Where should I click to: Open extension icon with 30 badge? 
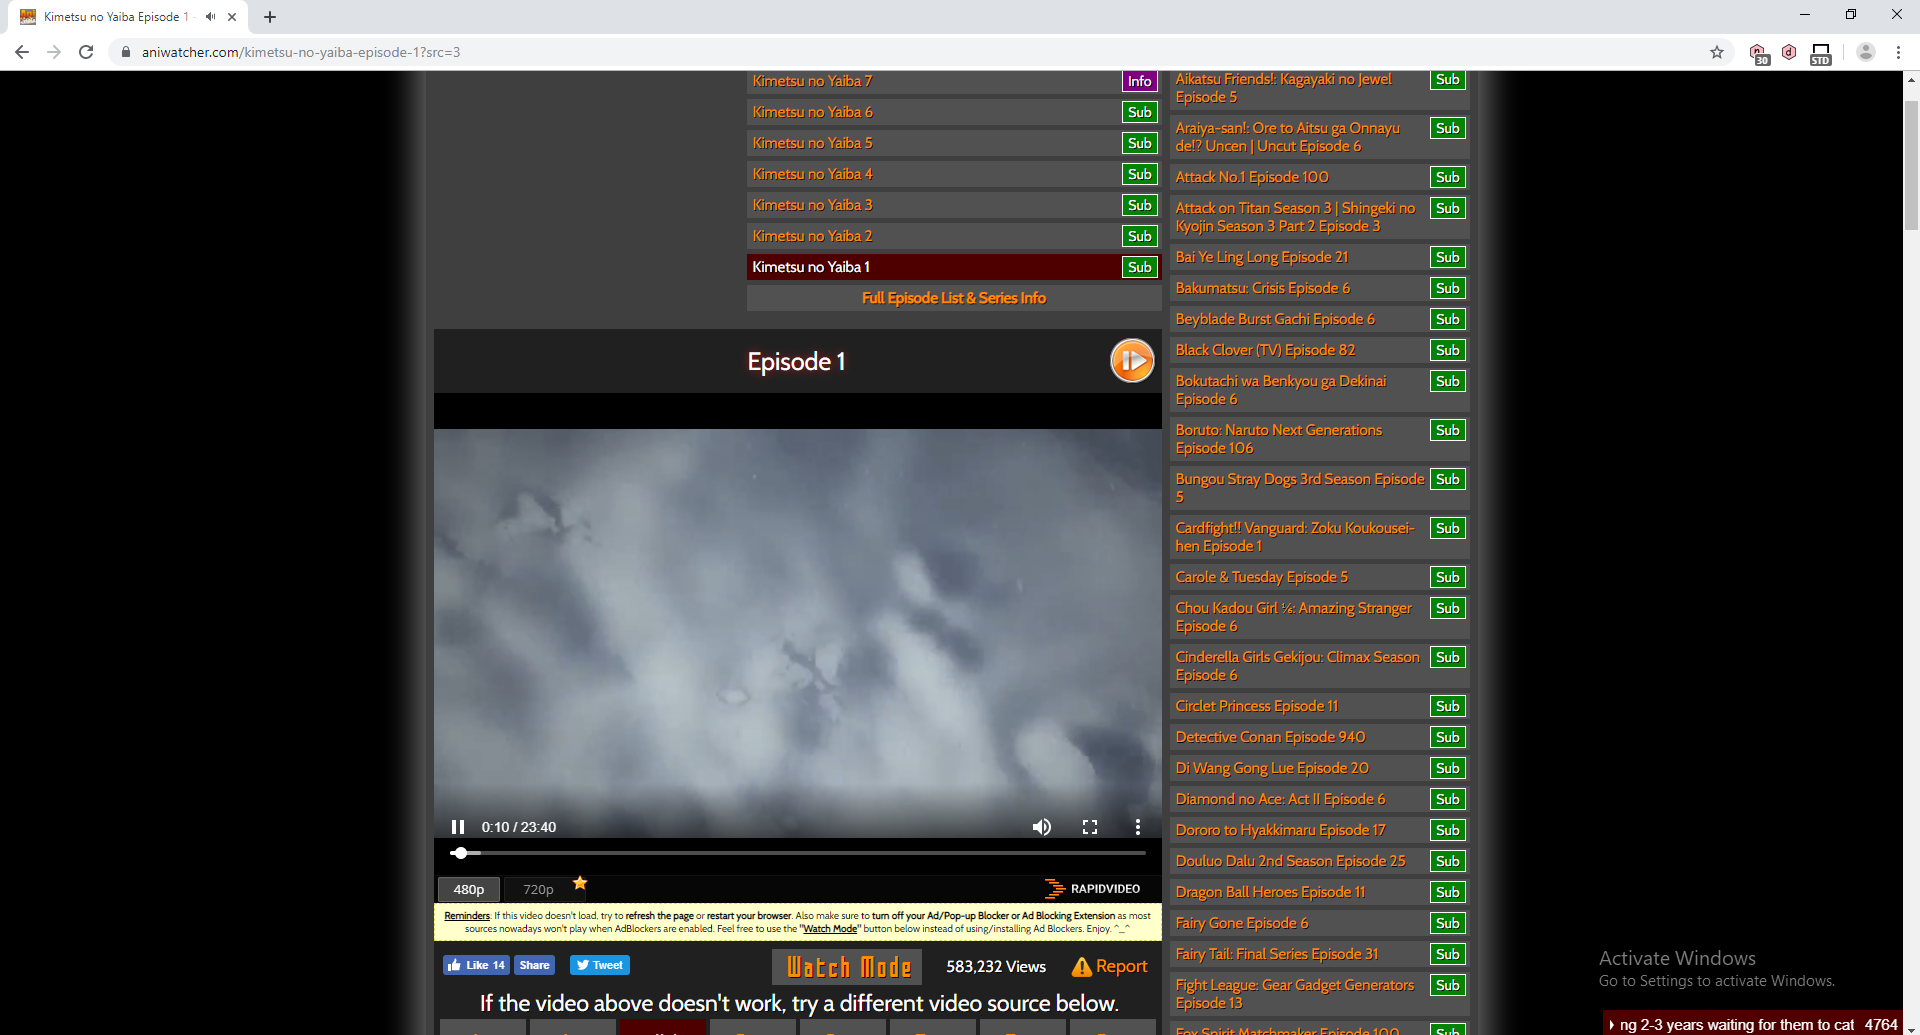click(1759, 53)
